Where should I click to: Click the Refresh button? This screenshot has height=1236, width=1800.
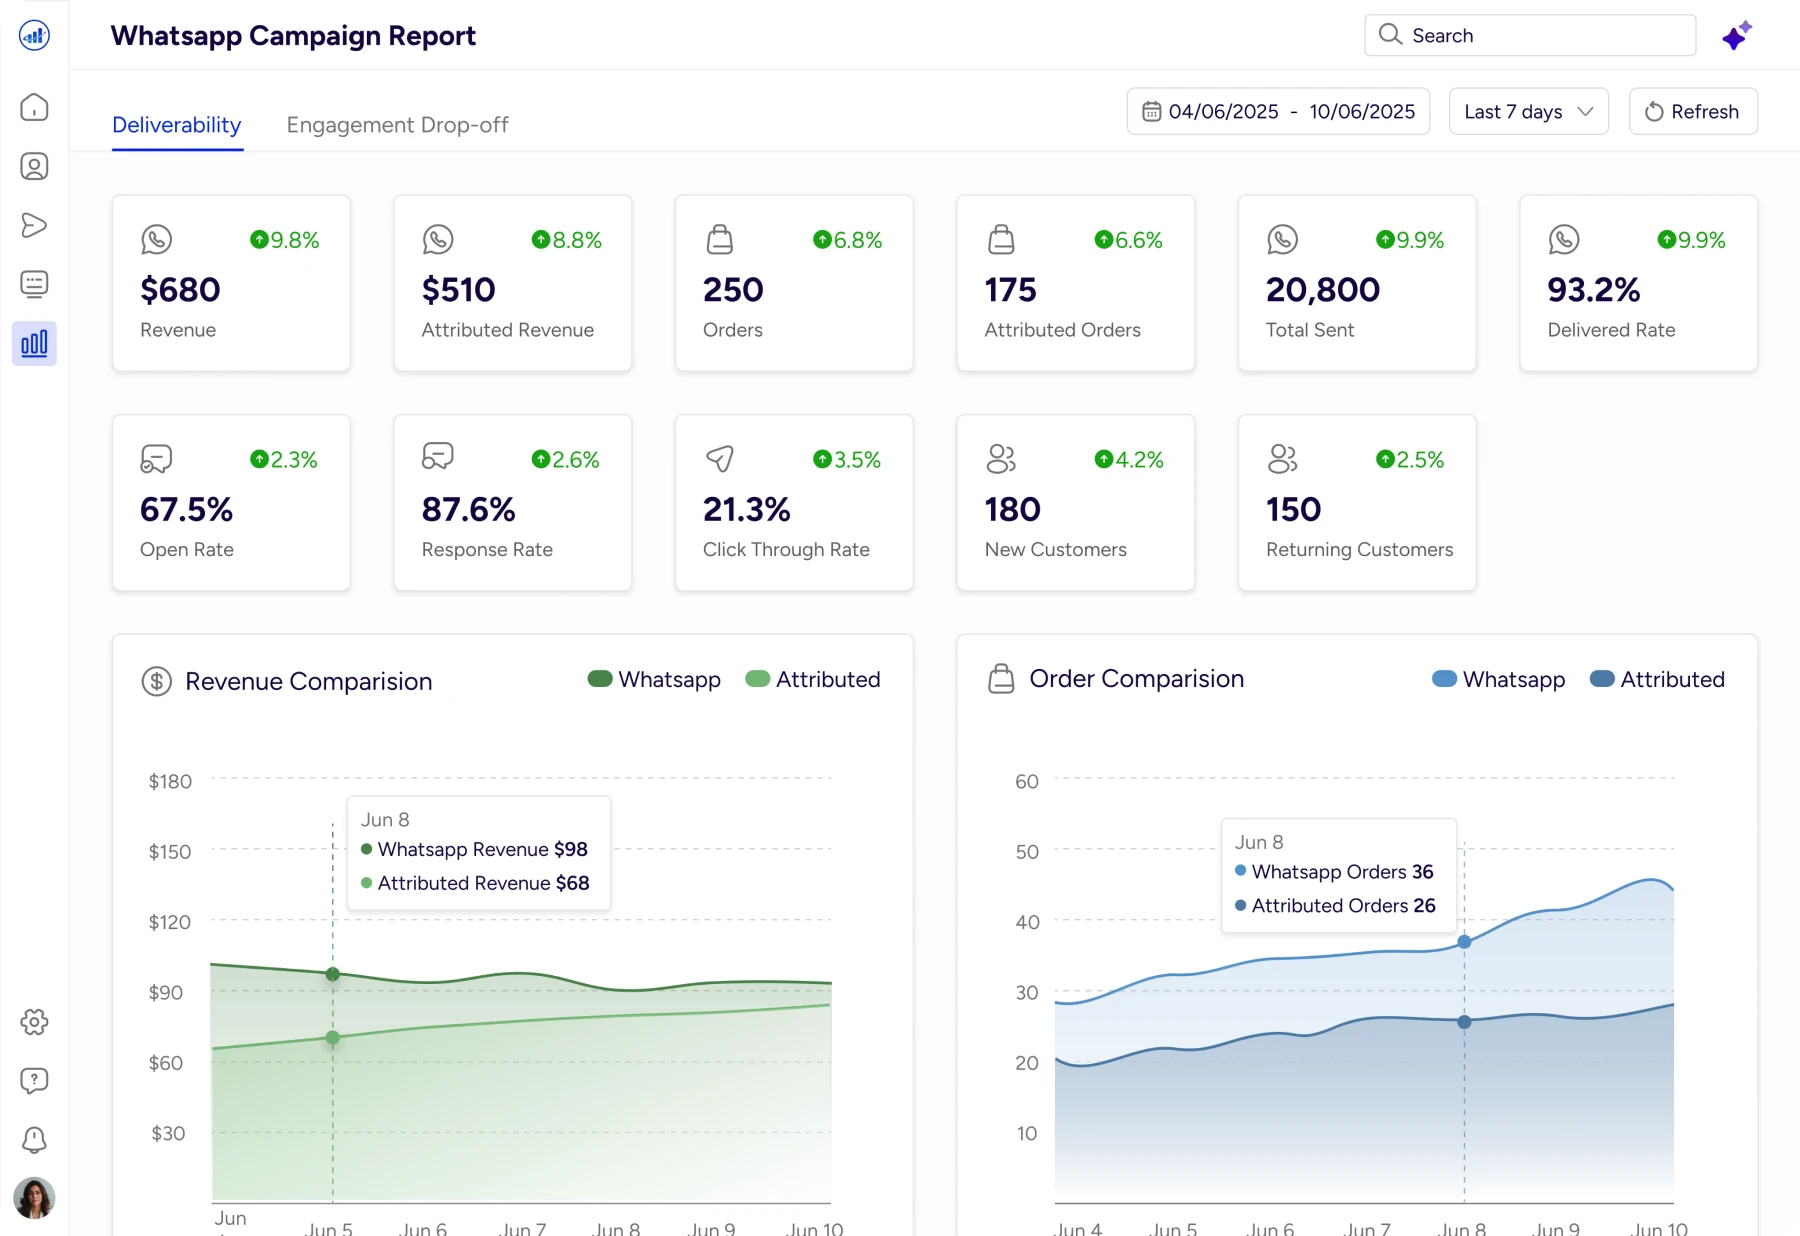point(1693,112)
